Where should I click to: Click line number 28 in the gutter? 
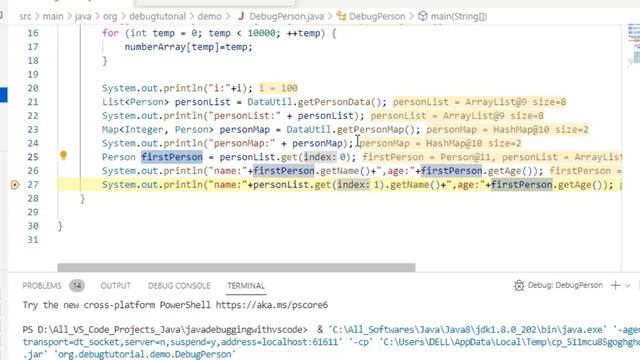(33, 198)
